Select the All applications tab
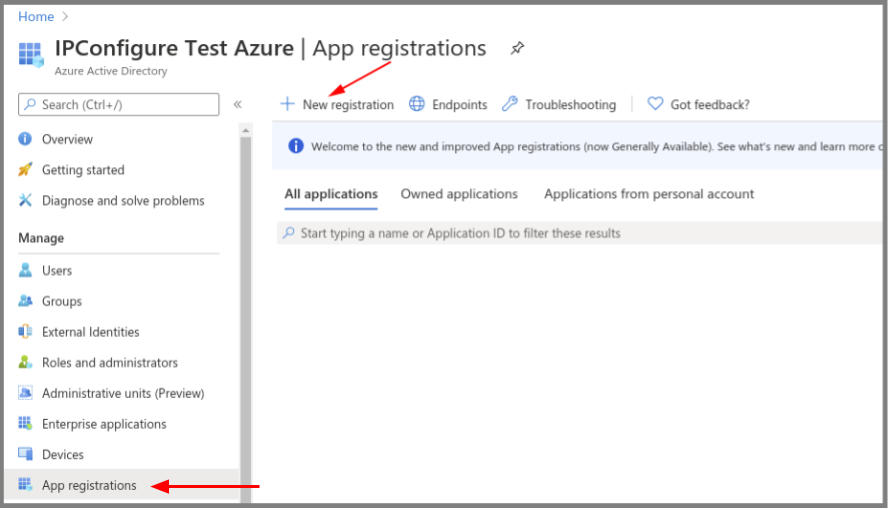This screenshot has width=889, height=510. tap(331, 194)
